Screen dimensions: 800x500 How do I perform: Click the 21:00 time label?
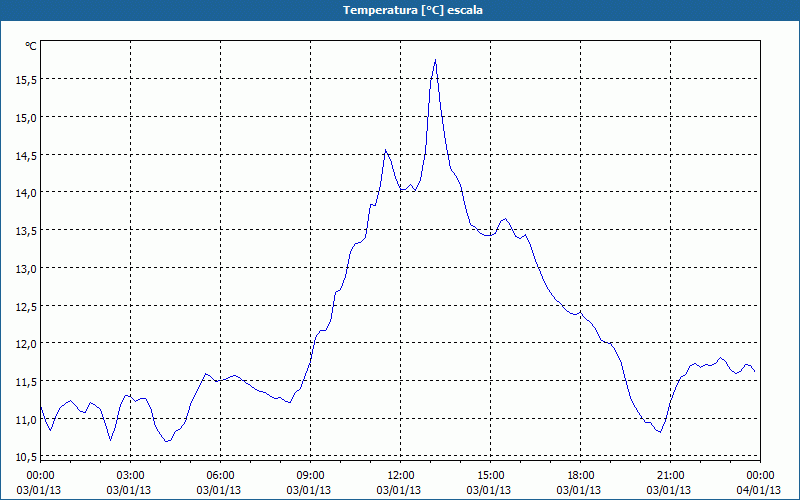pyautogui.click(x=670, y=476)
